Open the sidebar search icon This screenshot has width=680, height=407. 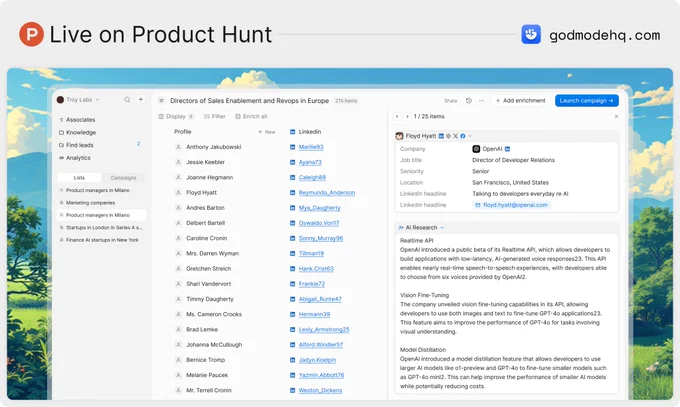127,100
